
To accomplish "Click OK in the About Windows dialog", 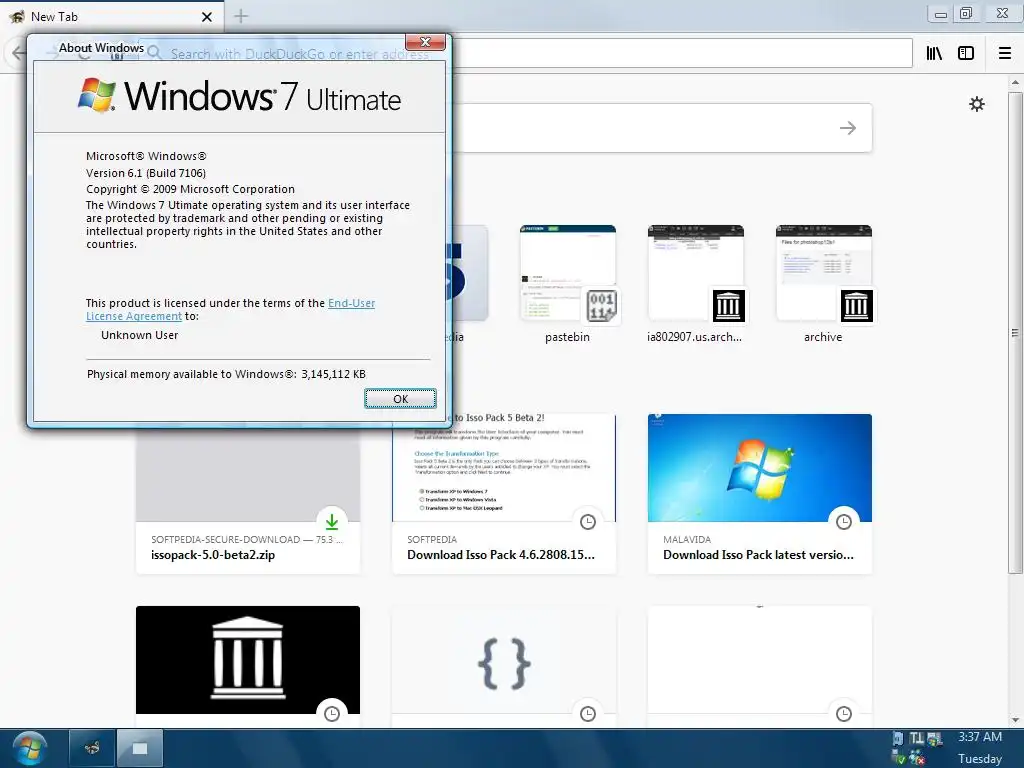I will point(400,398).
